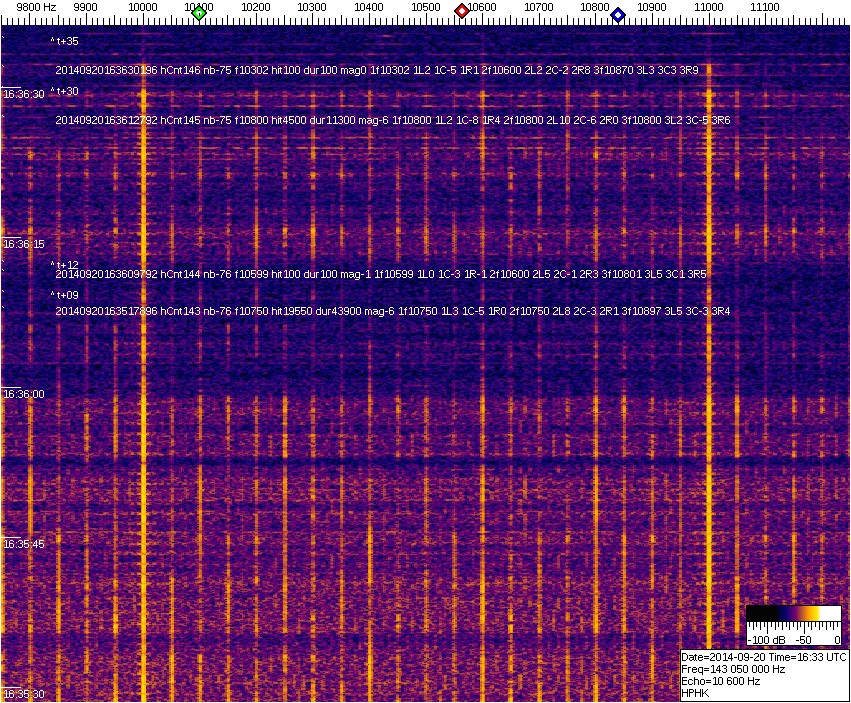Click the Freq=143 050 000 Hz info text

coord(733,669)
